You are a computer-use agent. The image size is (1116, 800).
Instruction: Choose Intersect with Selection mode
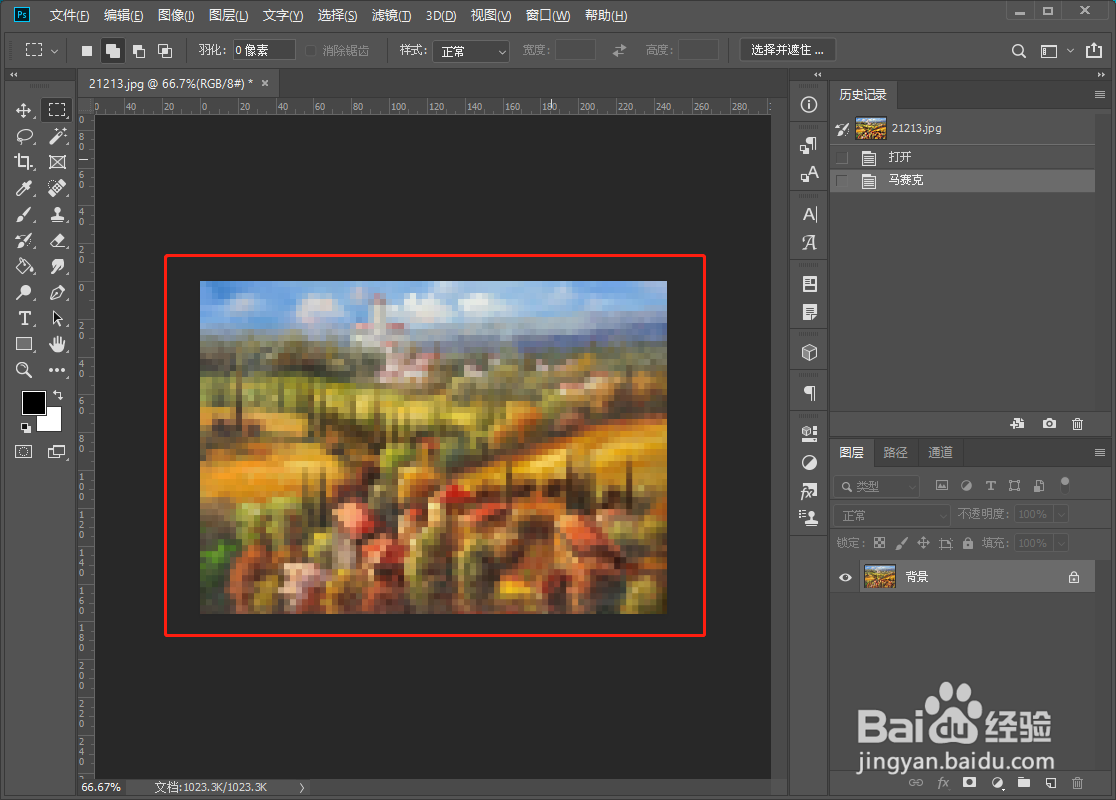point(164,51)
